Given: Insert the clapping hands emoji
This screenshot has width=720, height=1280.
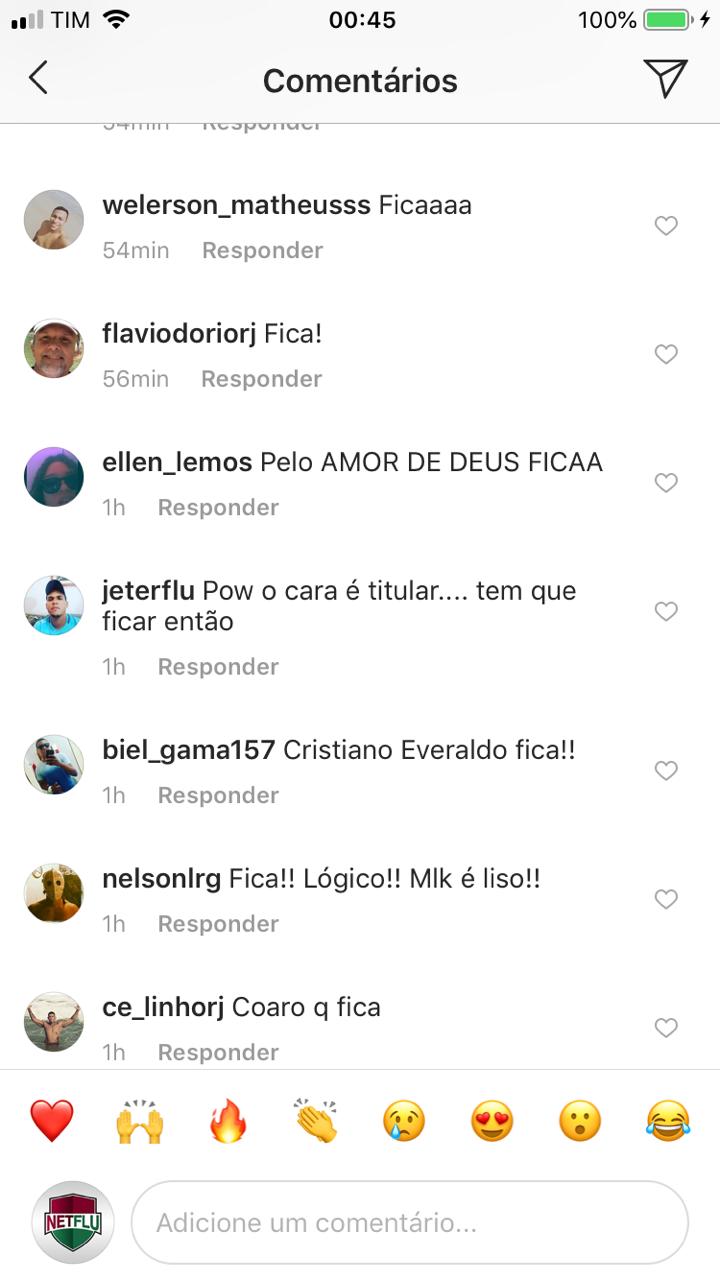Looking at the screenshot, I should [316, 1121].
